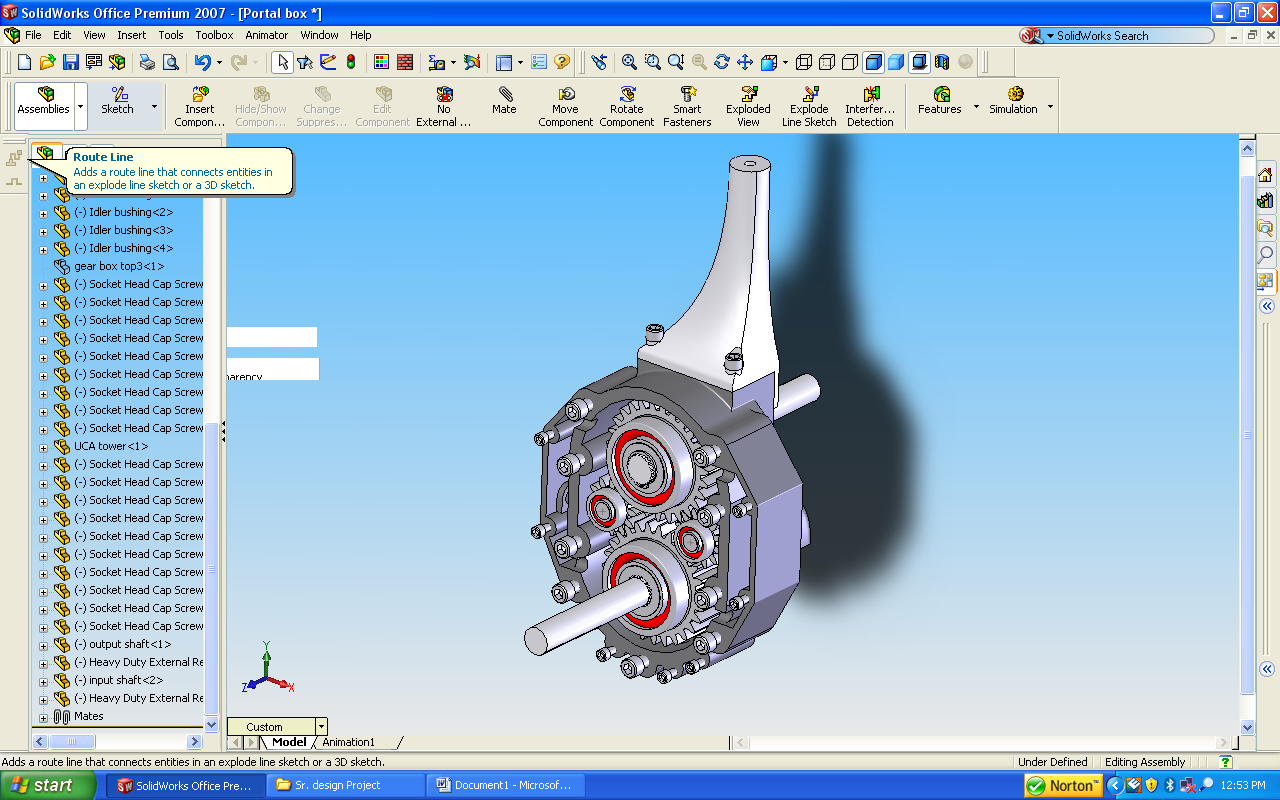Toggle the Section View
Viewport: 1280px width, 800px height.
tap(942, 62)
